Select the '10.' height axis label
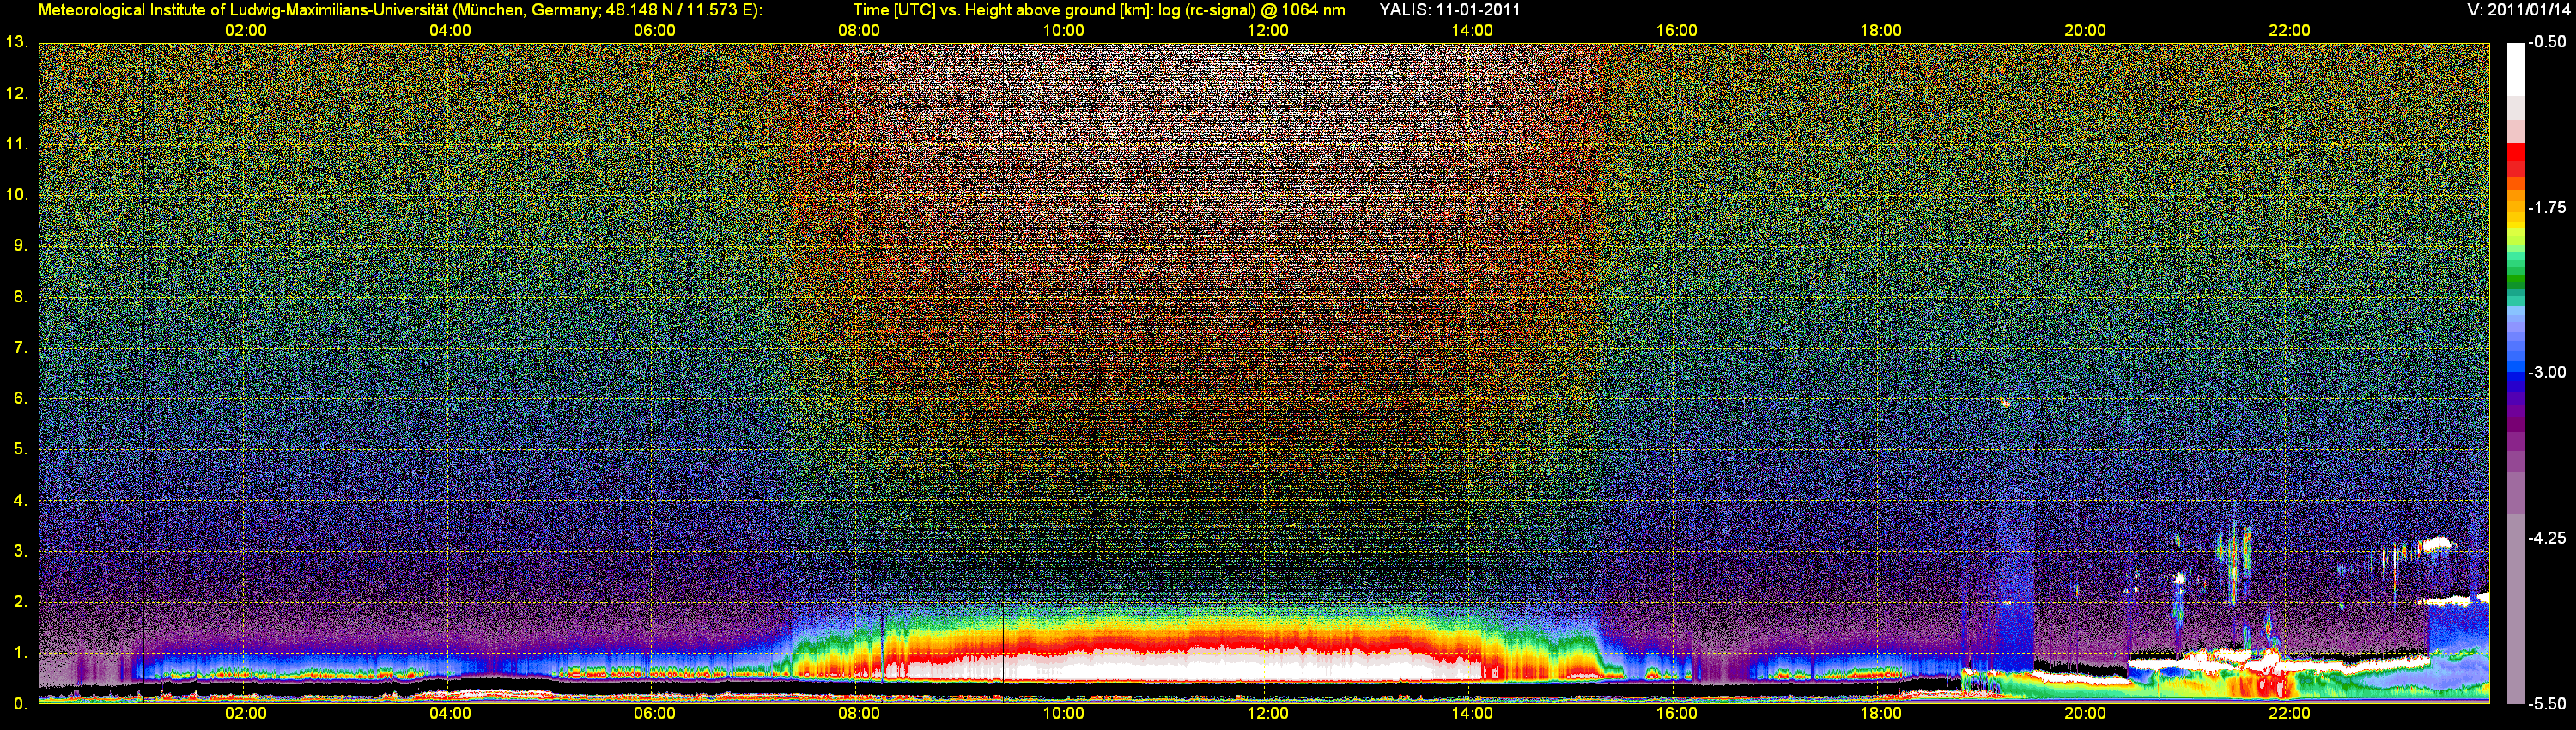This screenshot has height=730, width=2576. 17,195
